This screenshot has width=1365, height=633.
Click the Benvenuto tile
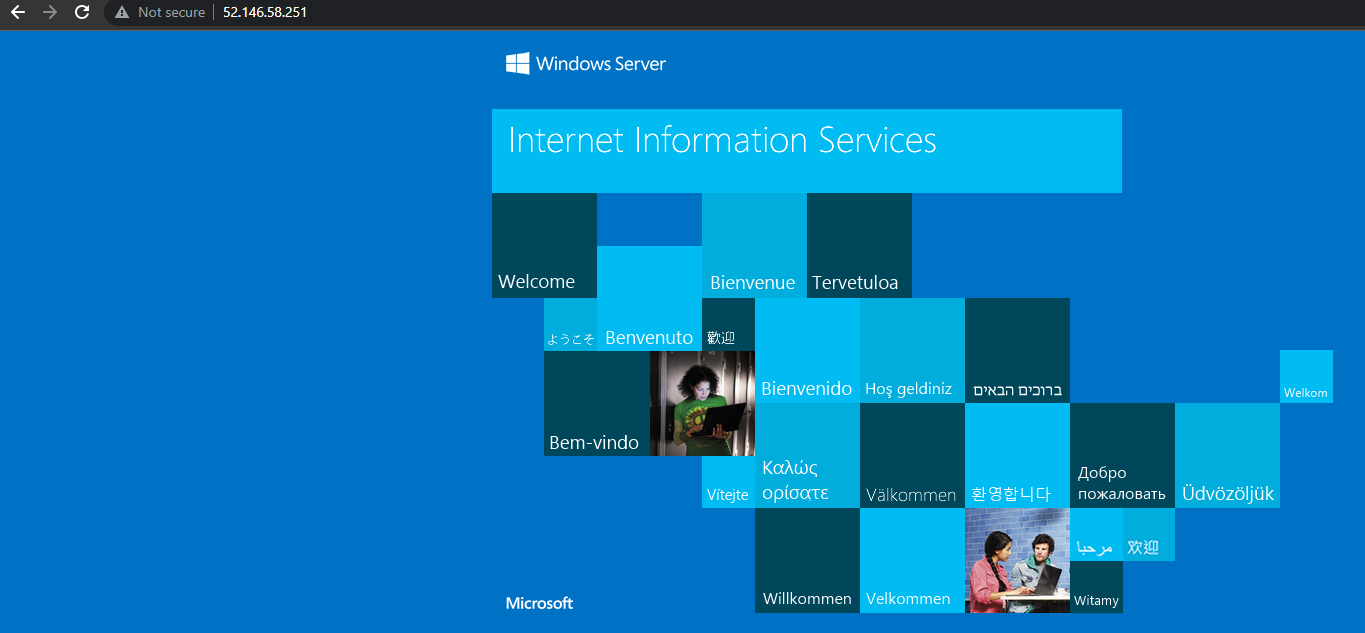coord(649,300)
